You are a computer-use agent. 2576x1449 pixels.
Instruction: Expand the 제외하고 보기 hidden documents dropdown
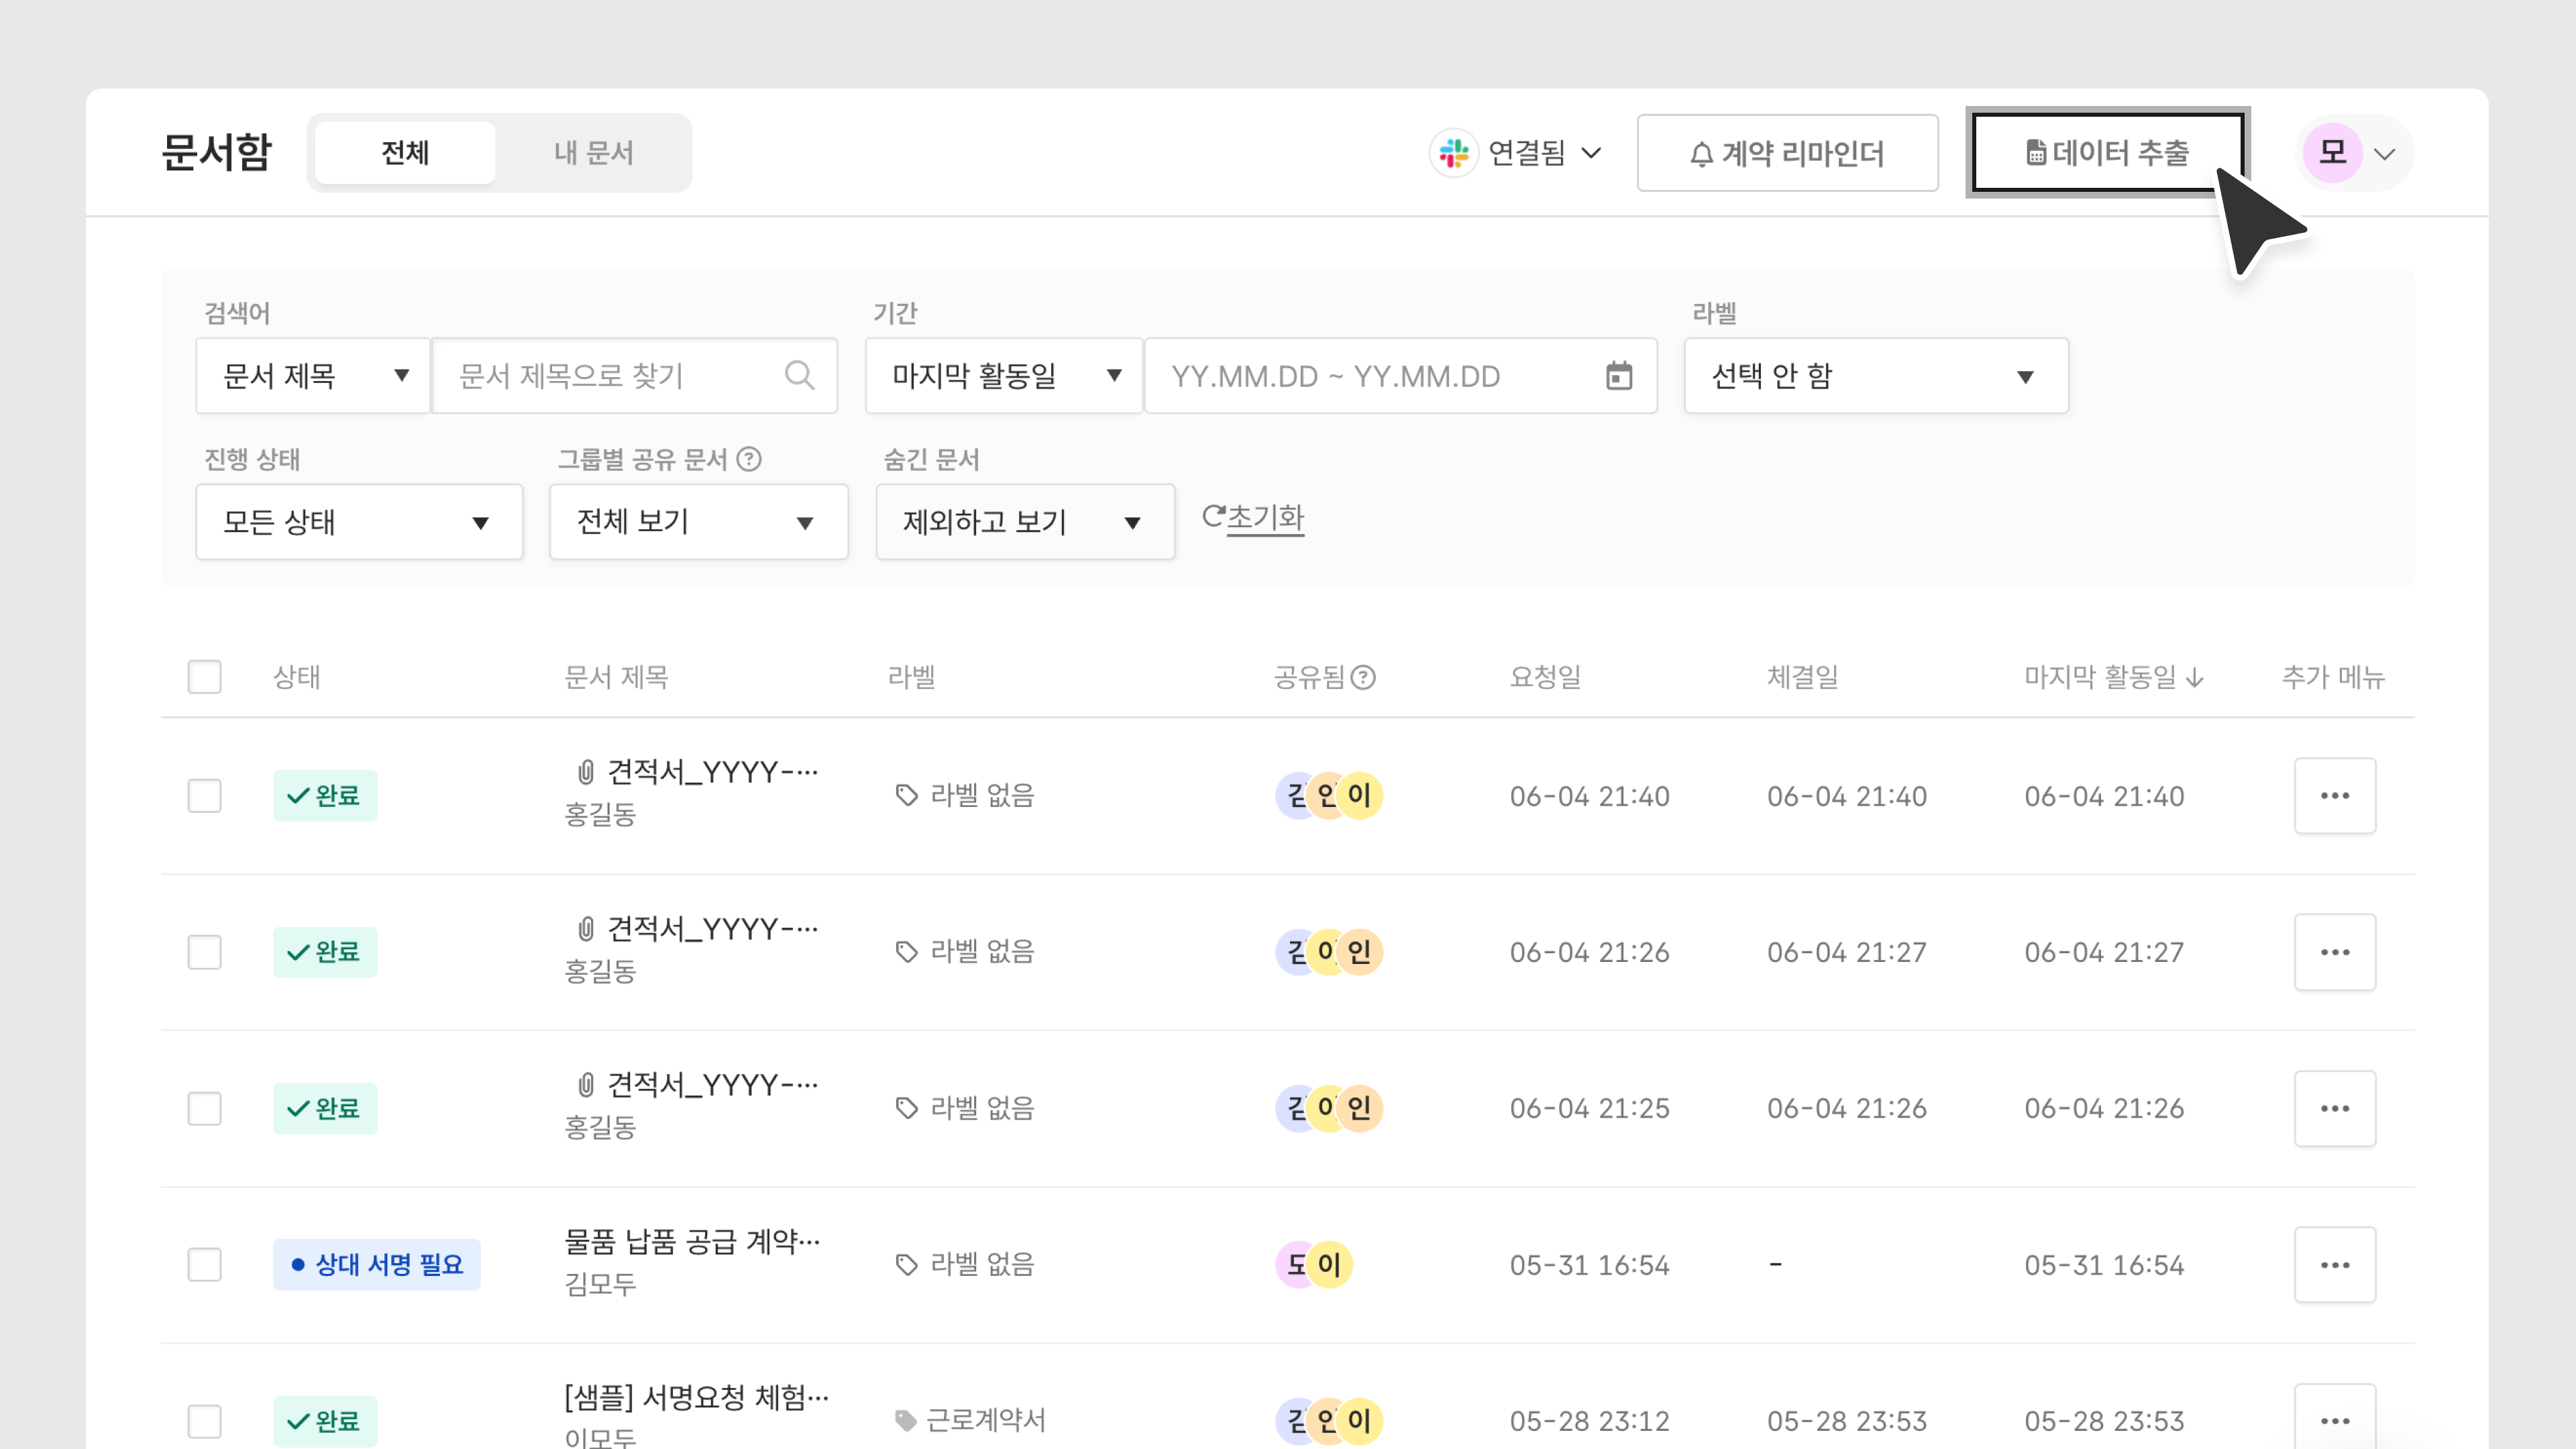tap(1024, 522)
